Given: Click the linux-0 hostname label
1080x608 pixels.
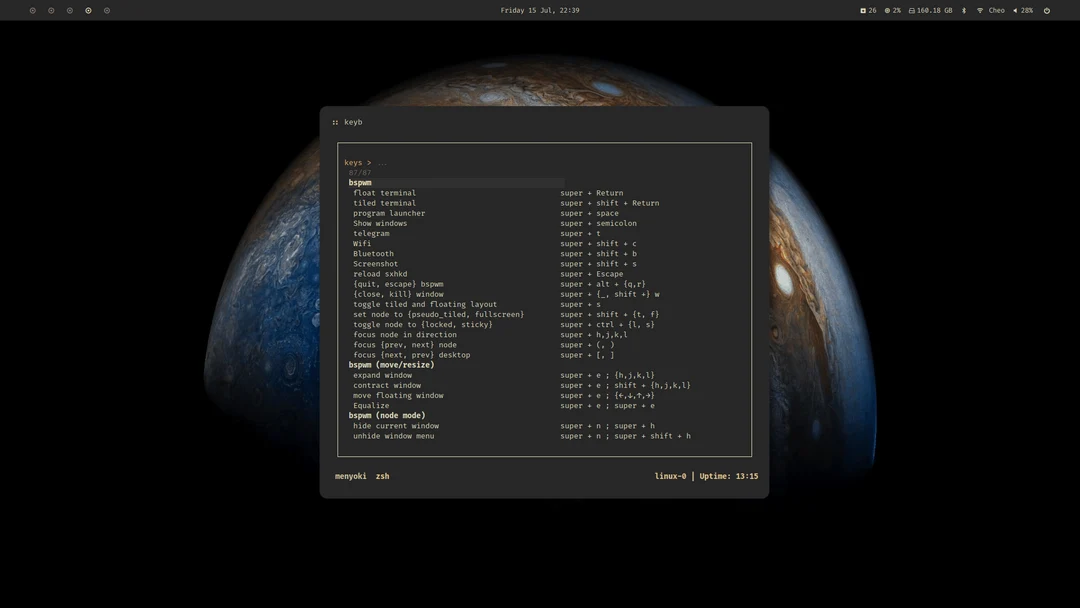Looking at the screenshot, I should [670, 476].
